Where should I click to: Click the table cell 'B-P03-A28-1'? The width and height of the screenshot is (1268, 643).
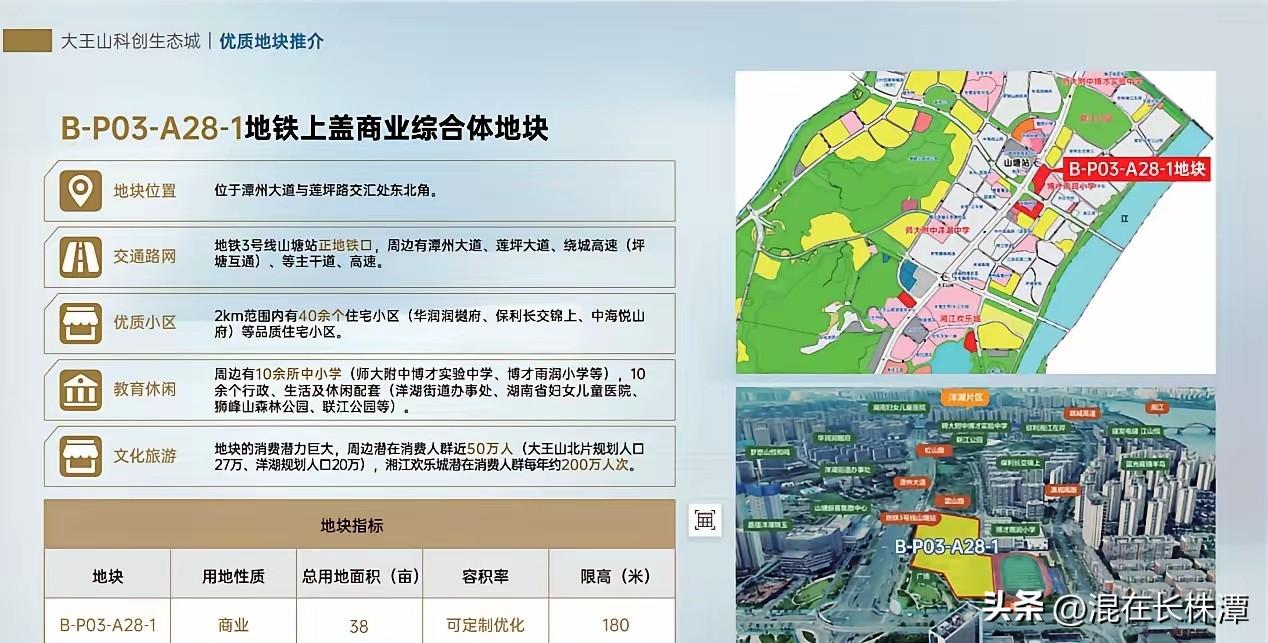click(x=107, y=625)
